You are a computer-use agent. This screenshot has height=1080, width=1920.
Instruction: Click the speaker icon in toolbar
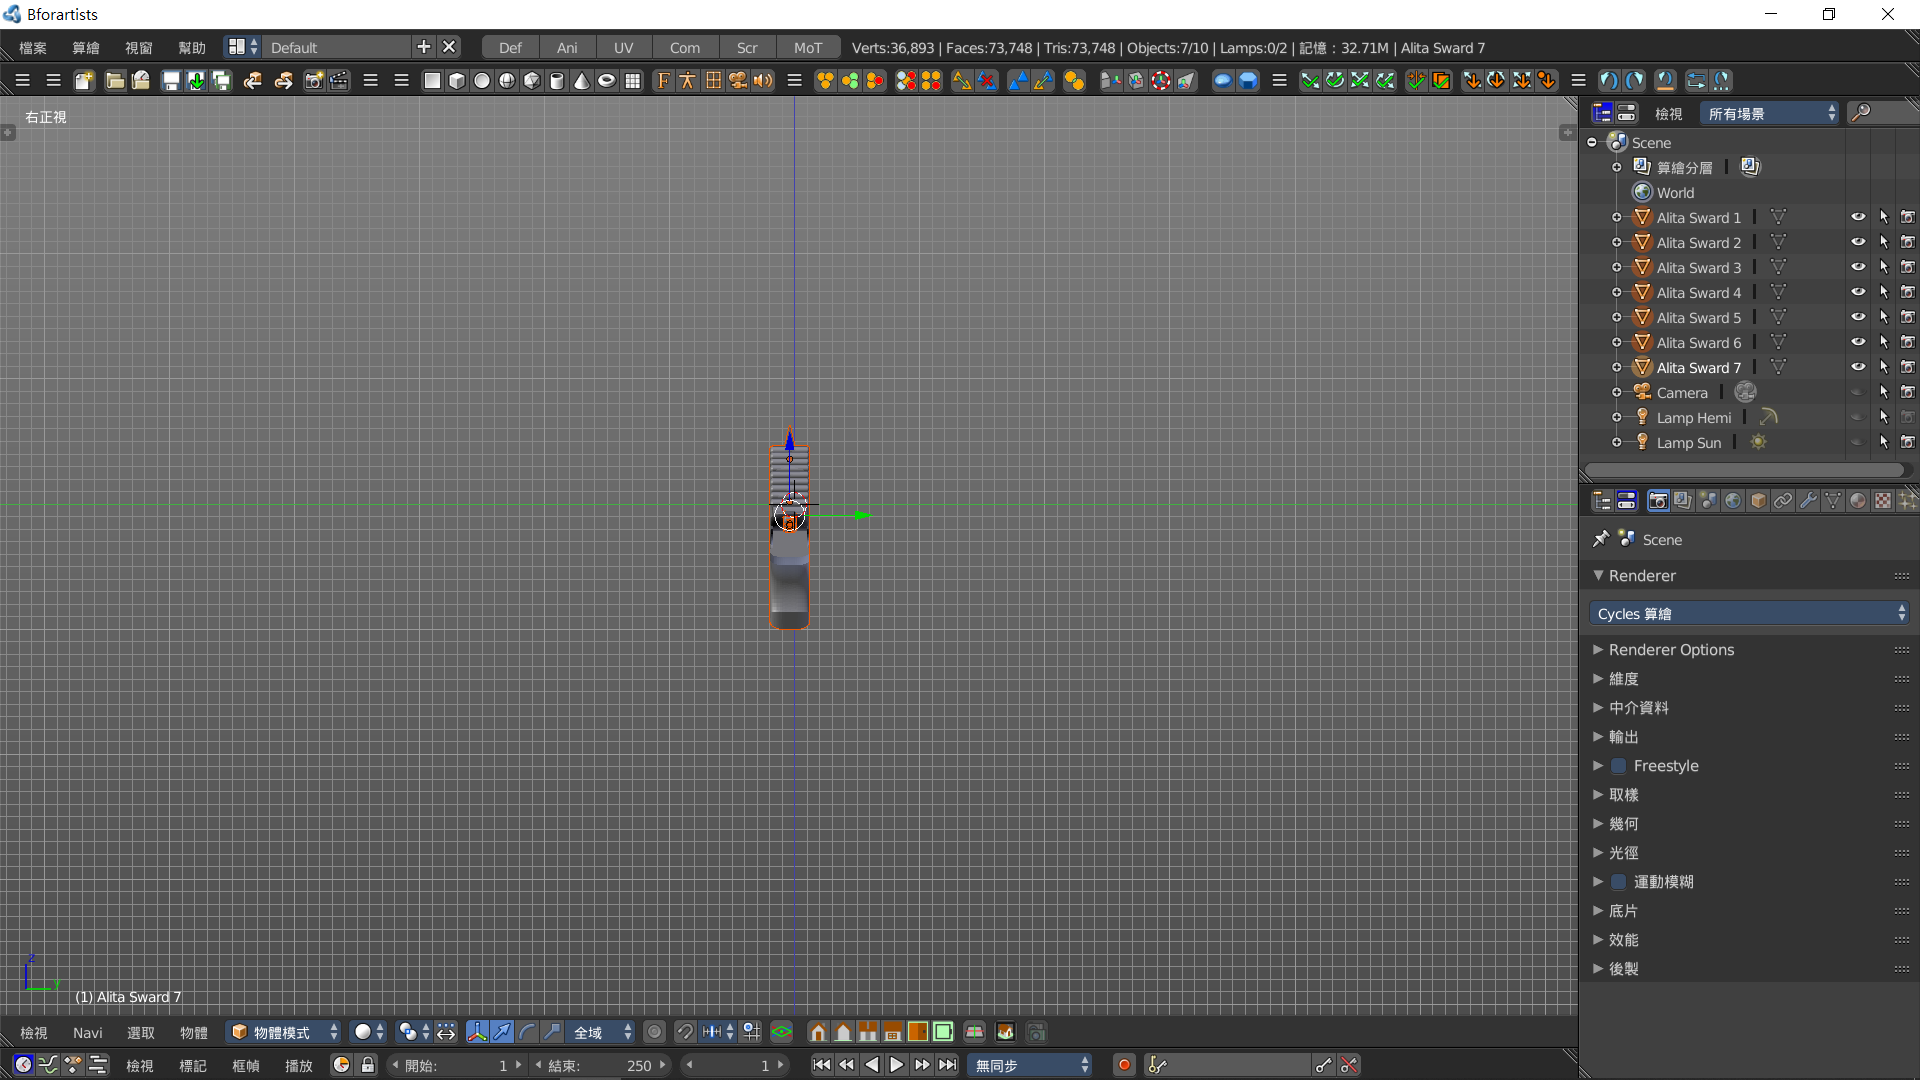(763, 81)
